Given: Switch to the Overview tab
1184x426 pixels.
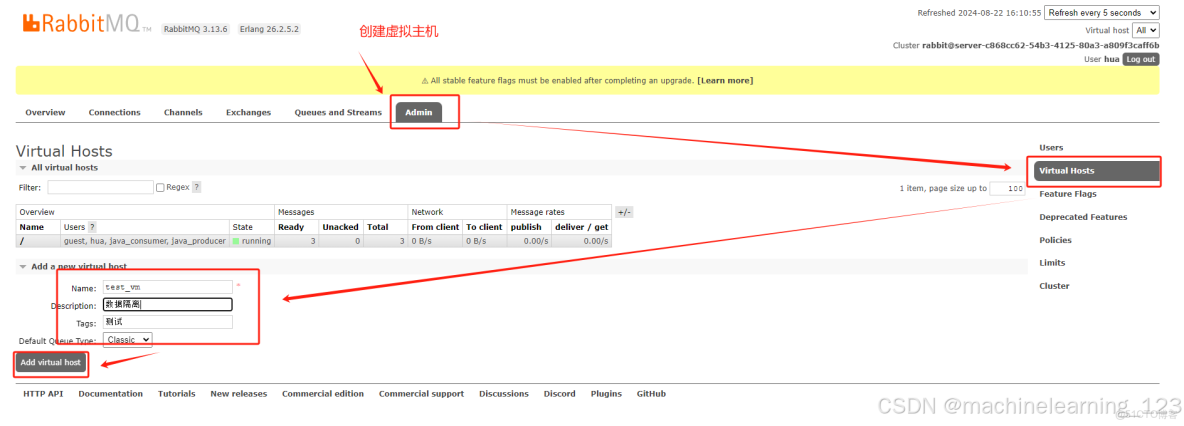Looking at the screenshot, I should (45, 113).
